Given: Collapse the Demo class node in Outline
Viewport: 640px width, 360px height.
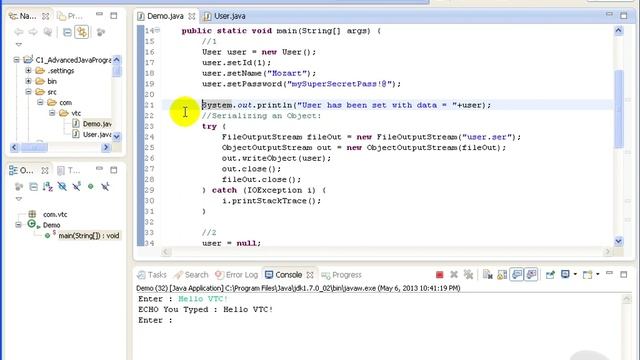Looking at the screenshot, I should 18,224.
